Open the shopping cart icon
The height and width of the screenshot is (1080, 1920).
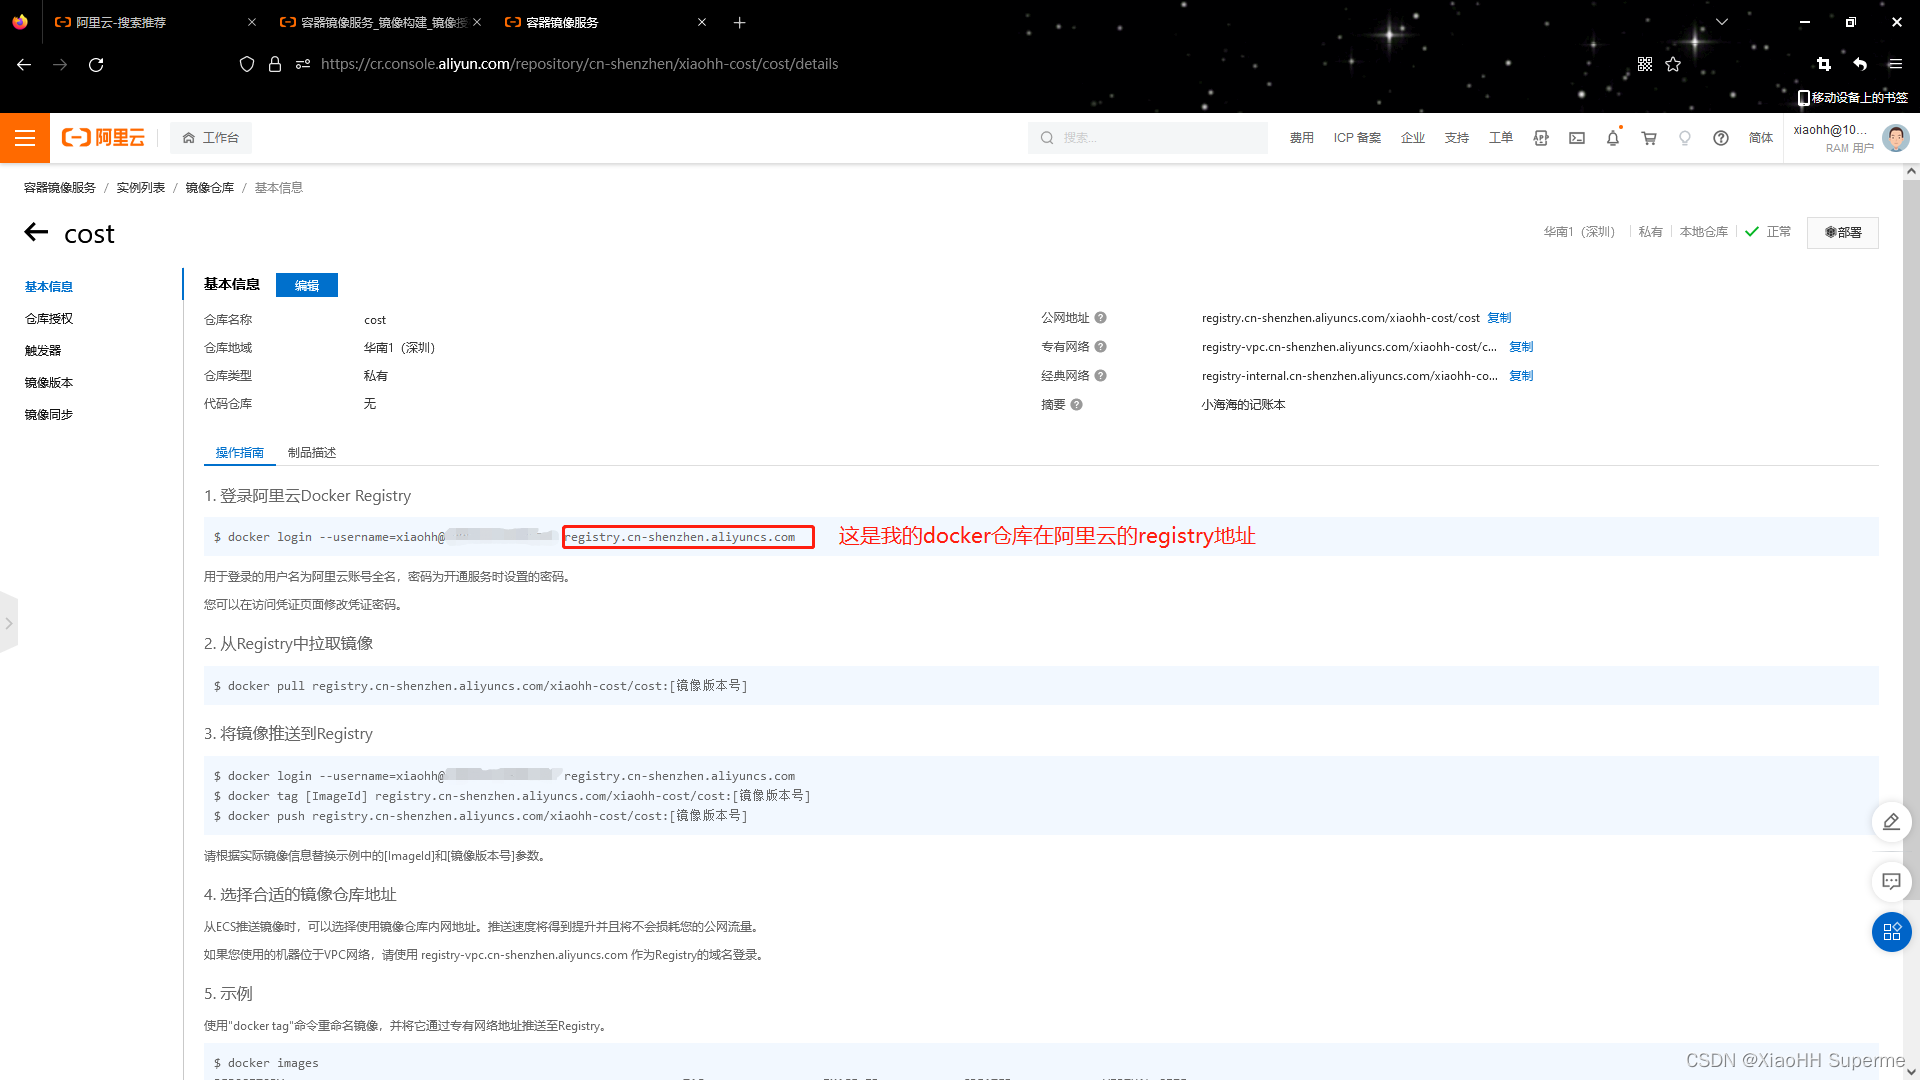point(1649,138)
